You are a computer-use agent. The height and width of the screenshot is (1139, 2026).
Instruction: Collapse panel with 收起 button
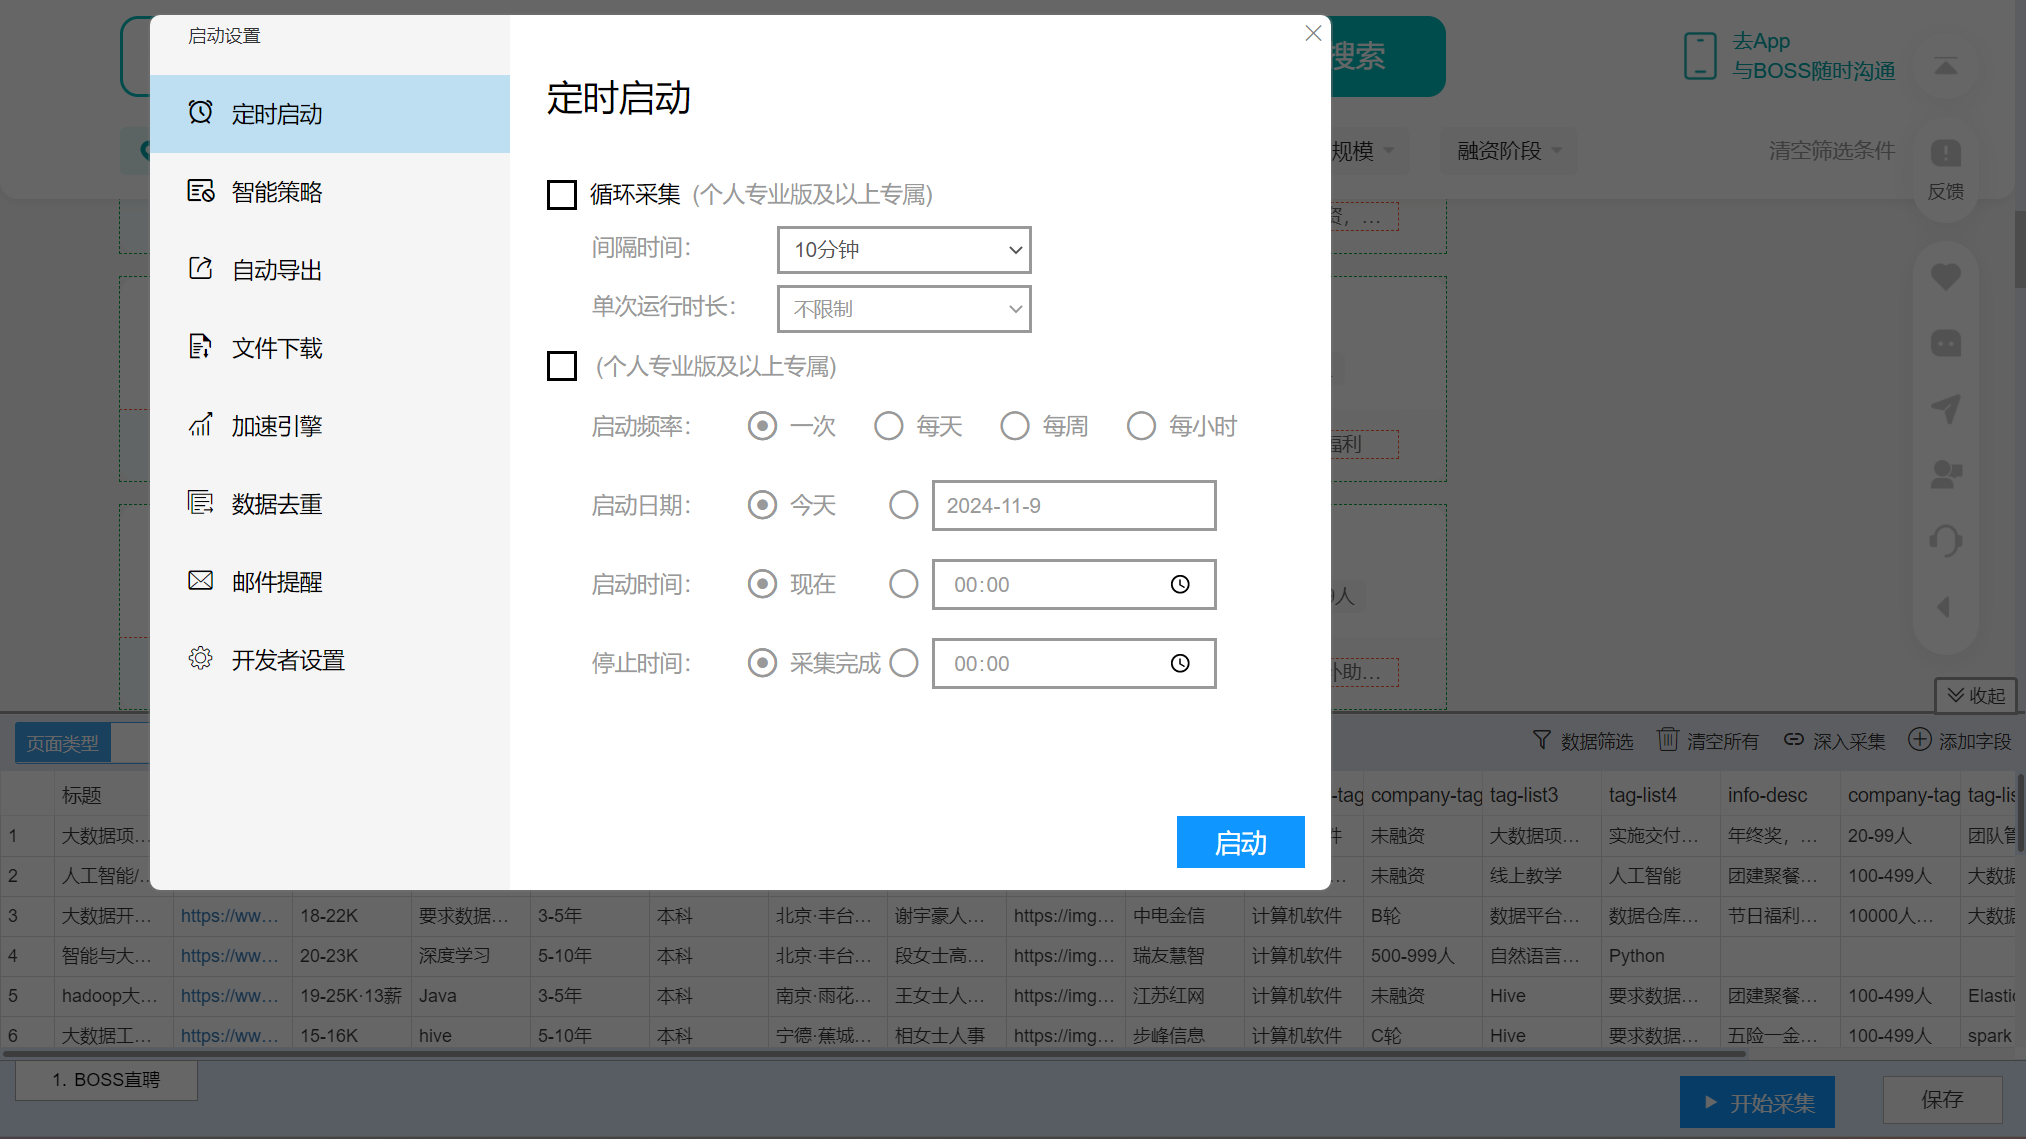(x=1975, y=695)
